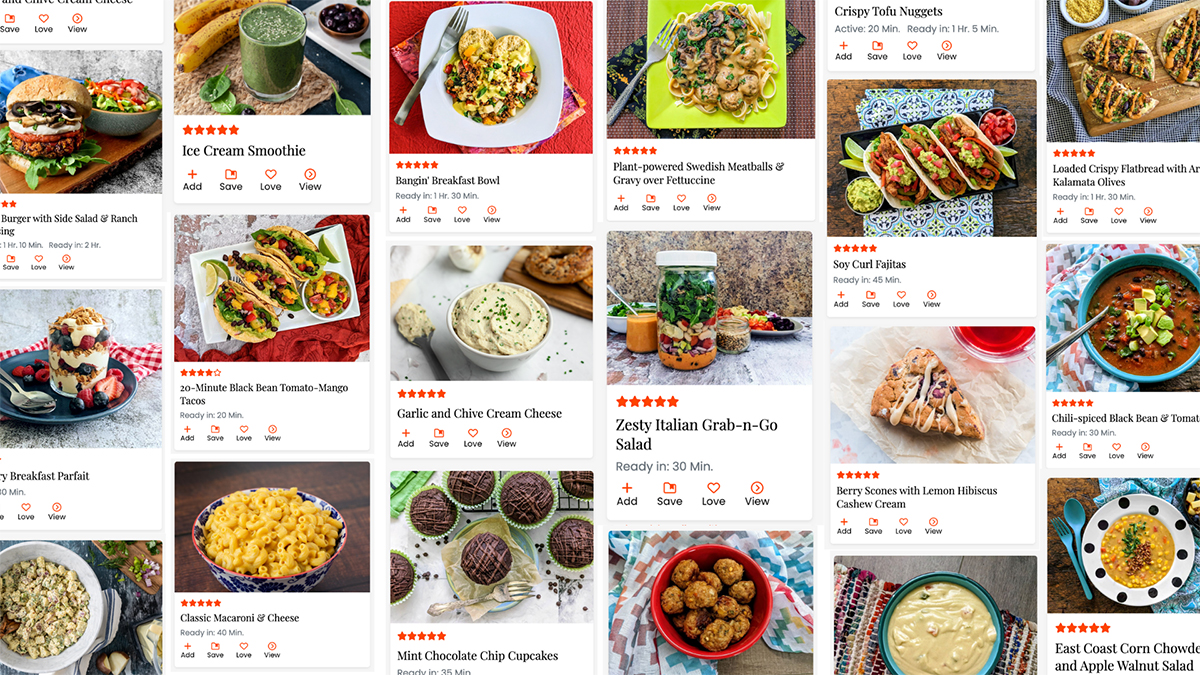Image resolution: width=1200 pixels, height=675 pixels.
Task: Add Ice Cream Smoothie using plus icon
Action: (x=192, y=180)
